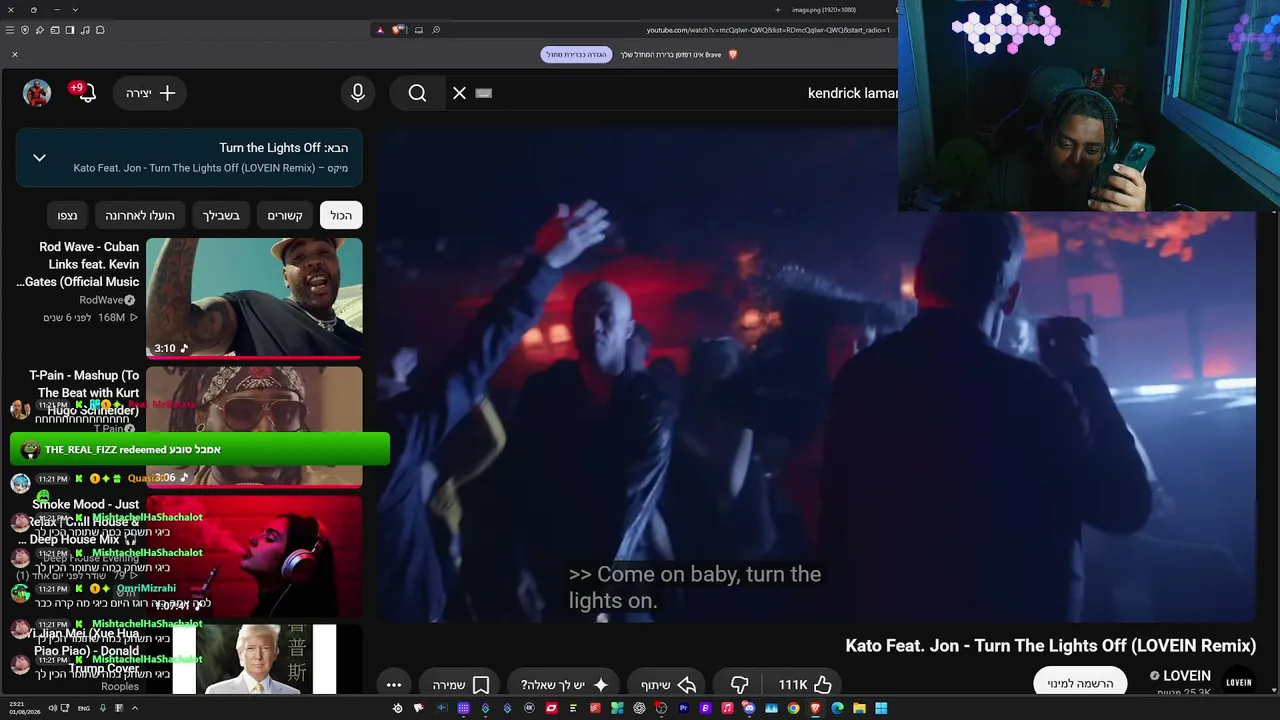The image size is (1280, 720).
Task: Click the Rod Wave Cuban Links video title
Action: [79, 264]
